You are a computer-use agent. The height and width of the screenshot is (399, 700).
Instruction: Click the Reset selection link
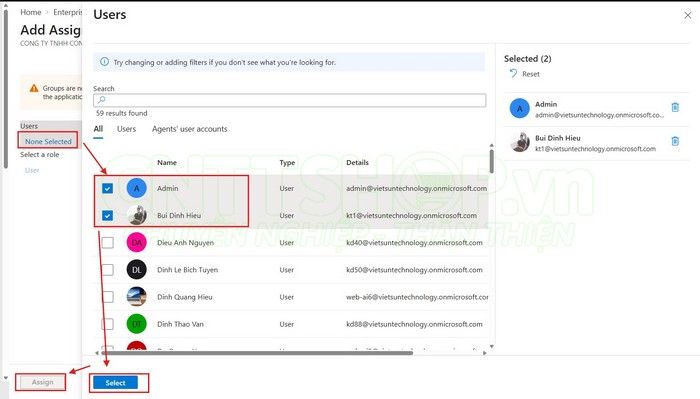[531, 74]
